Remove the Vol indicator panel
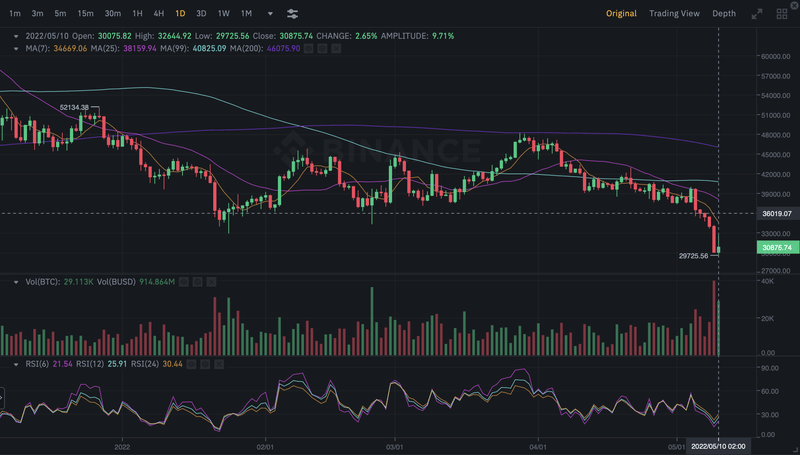 [212, 283]
